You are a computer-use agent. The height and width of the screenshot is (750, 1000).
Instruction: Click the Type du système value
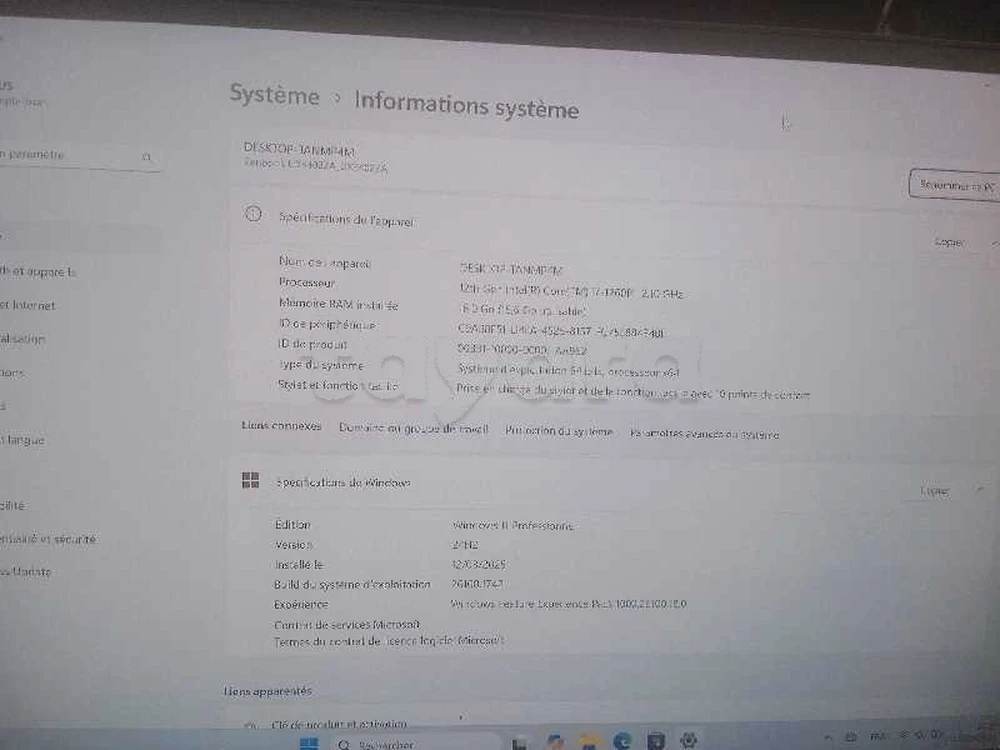point(568,371)
